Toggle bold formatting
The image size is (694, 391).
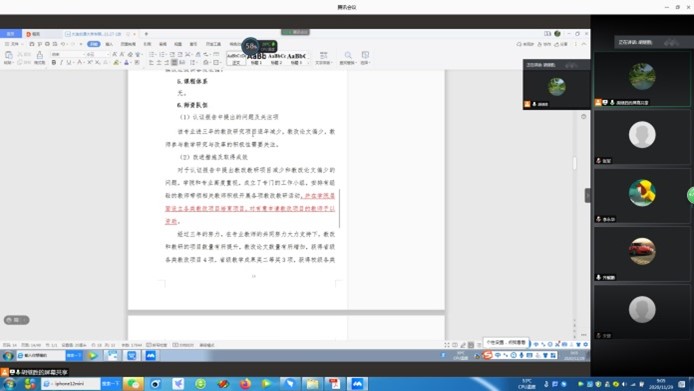[x=54, y=63]
